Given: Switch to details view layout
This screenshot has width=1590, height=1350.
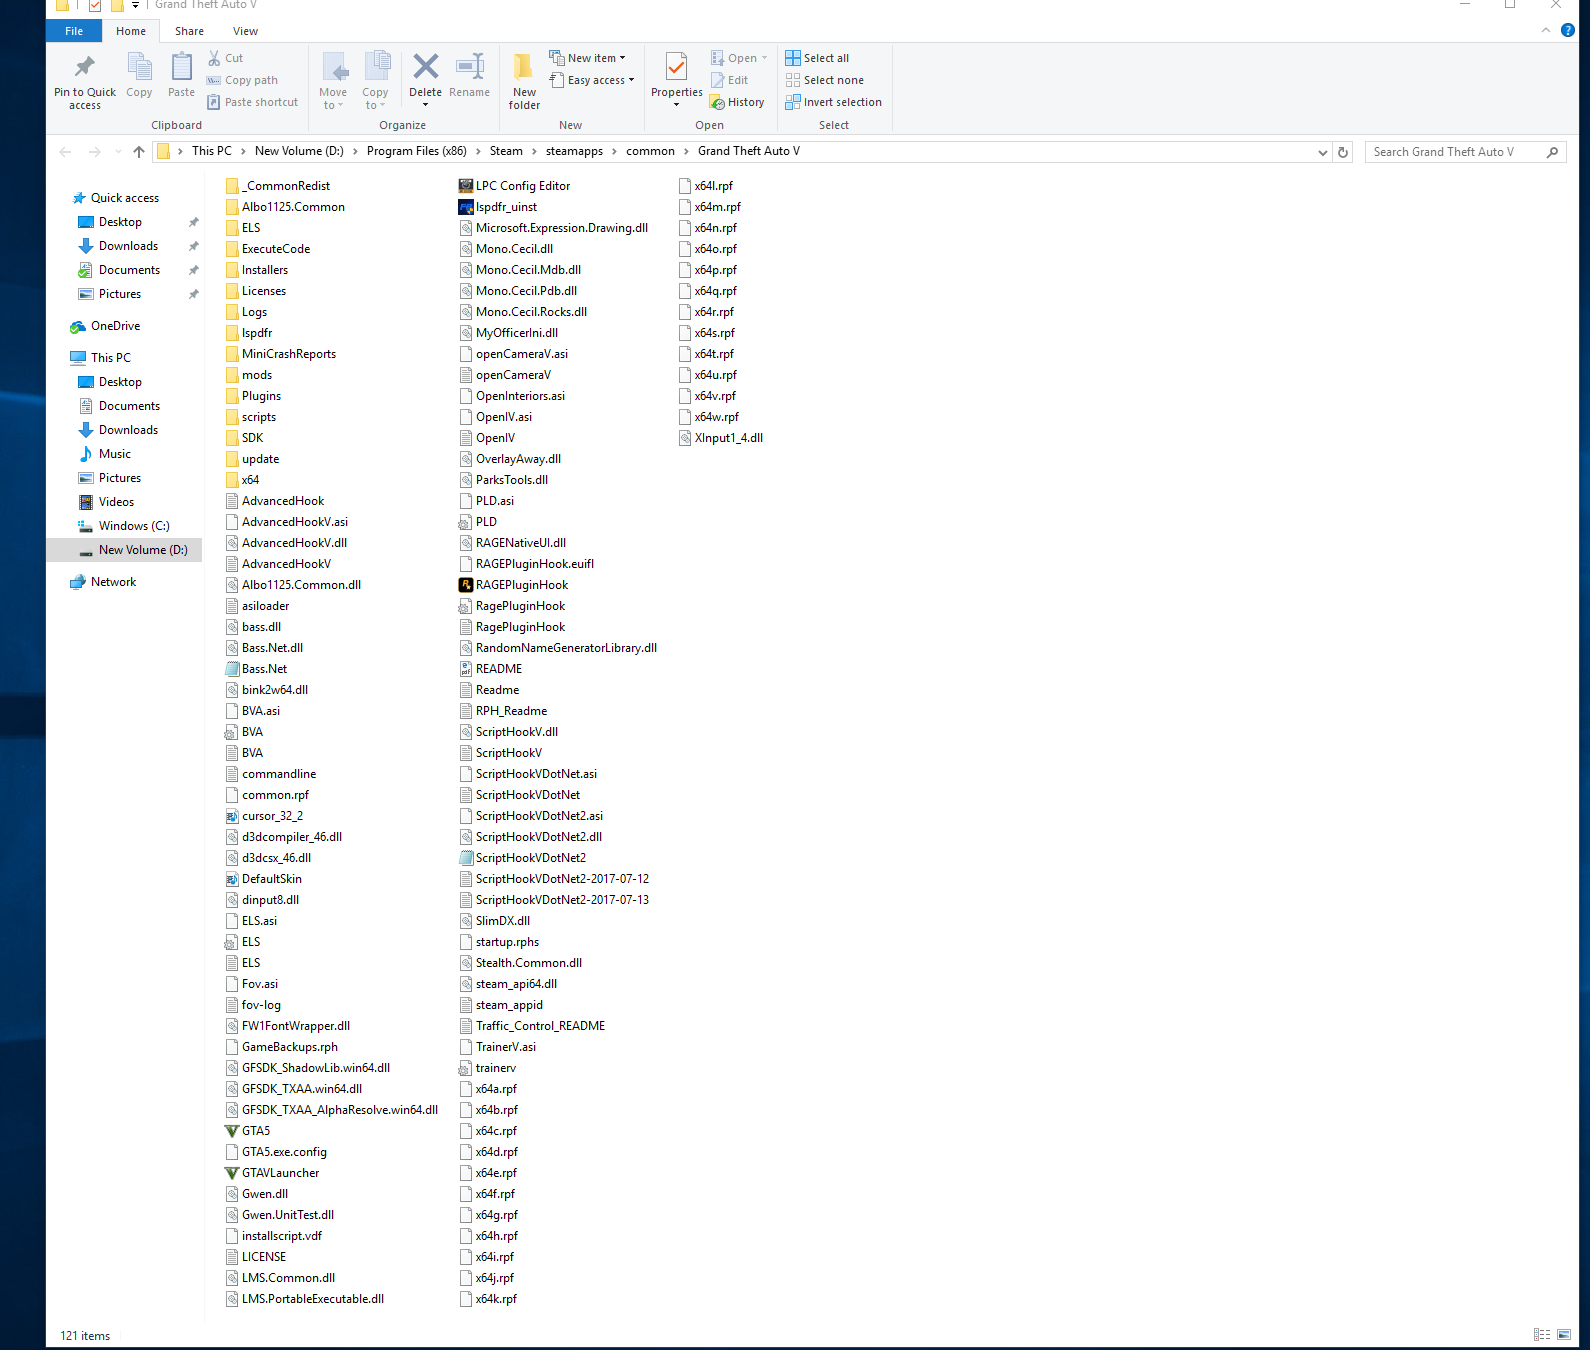Looking at the screenshot, I should point(1542,1335).
